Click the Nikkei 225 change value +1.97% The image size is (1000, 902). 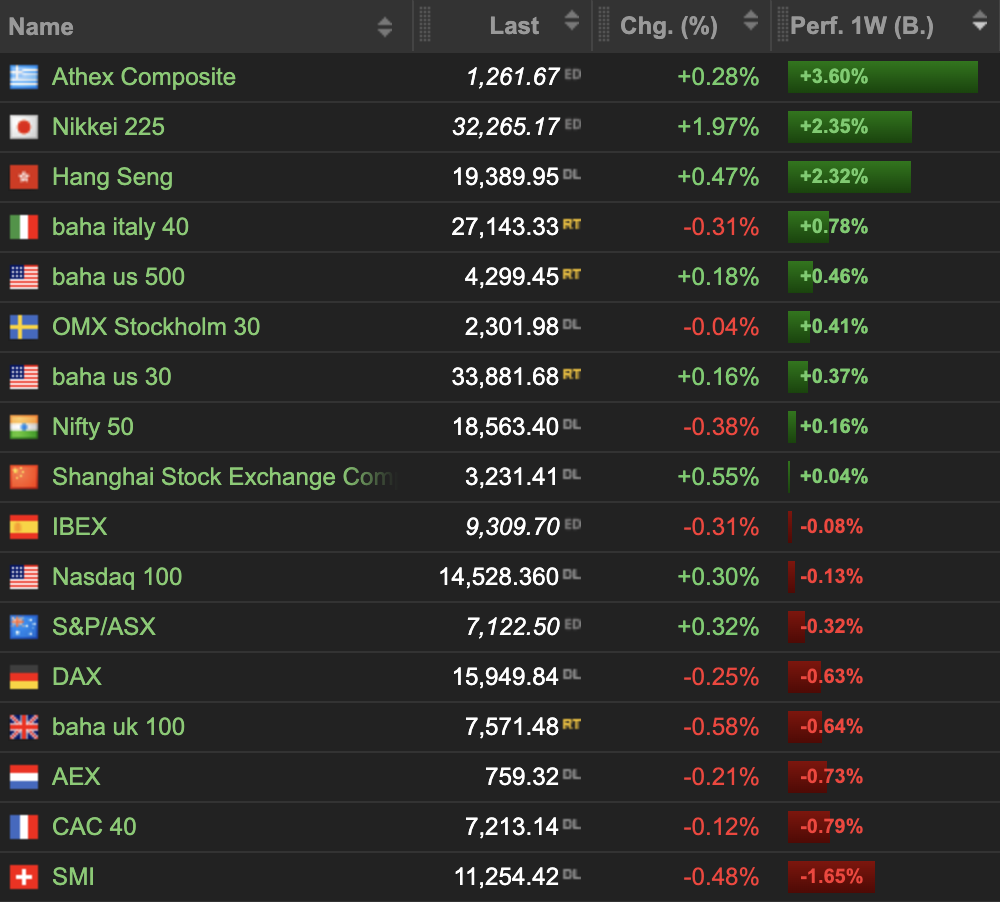point(718,127)
